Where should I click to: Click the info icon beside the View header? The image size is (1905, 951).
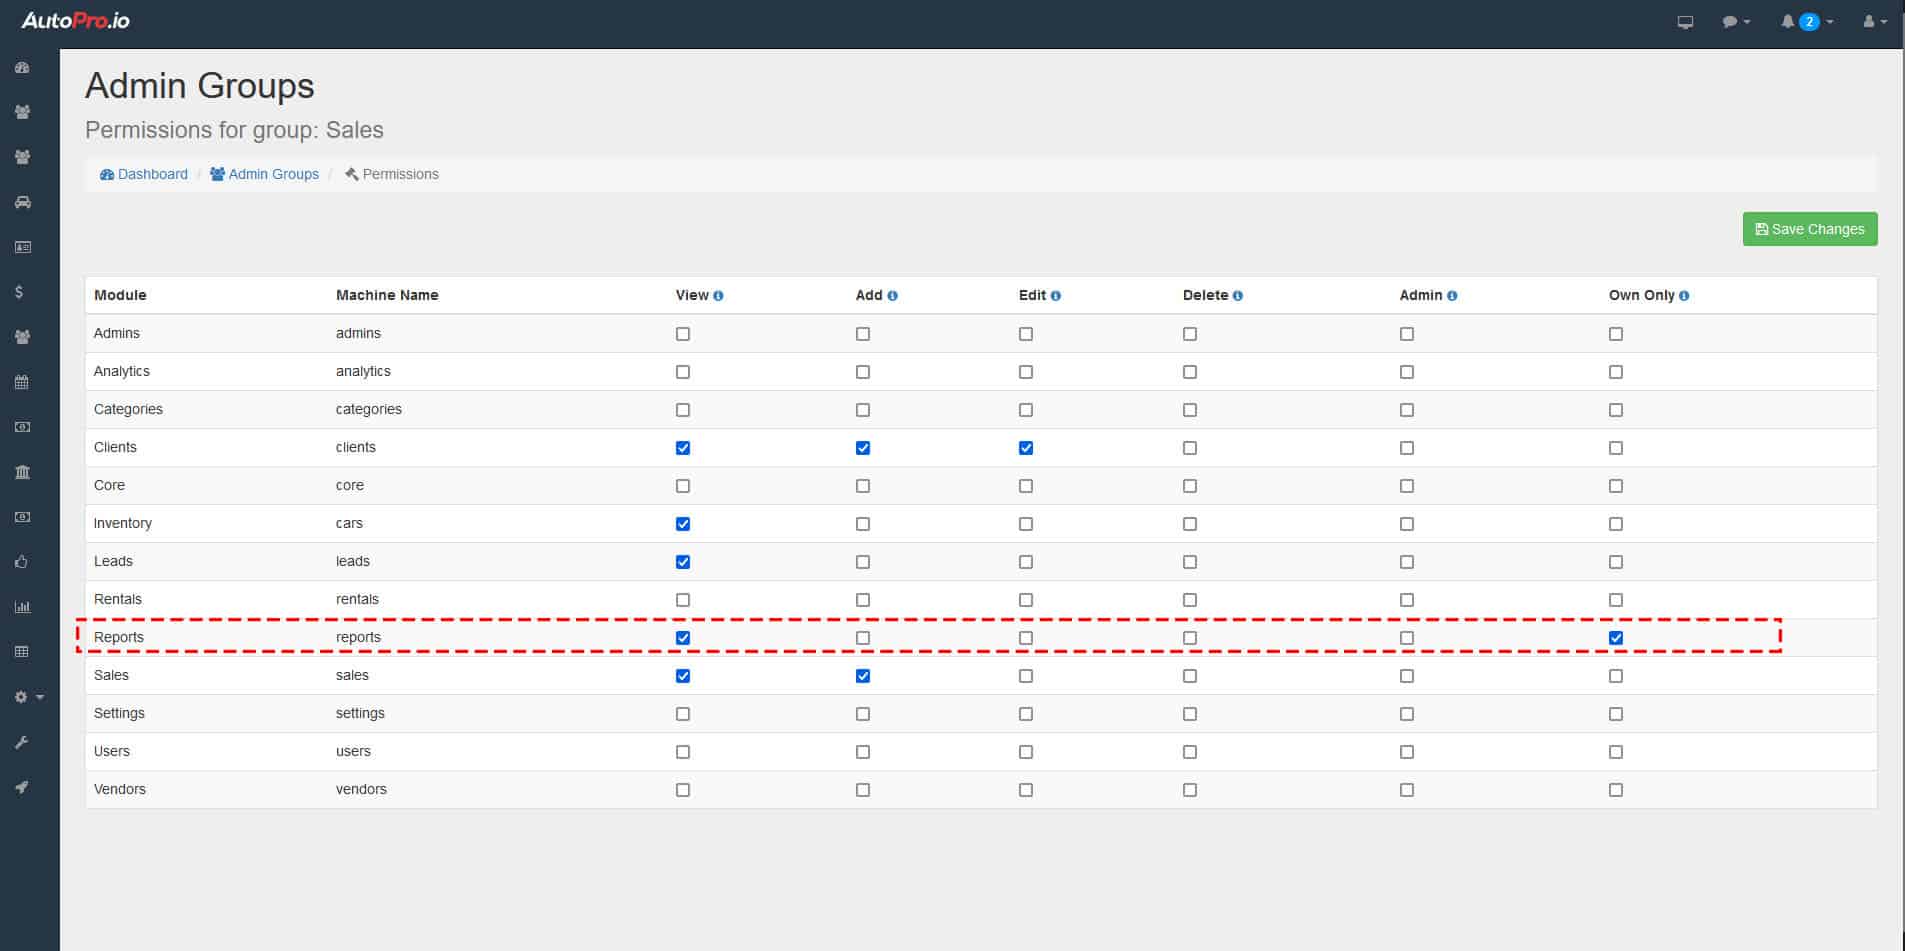click(x=718, y=296)
